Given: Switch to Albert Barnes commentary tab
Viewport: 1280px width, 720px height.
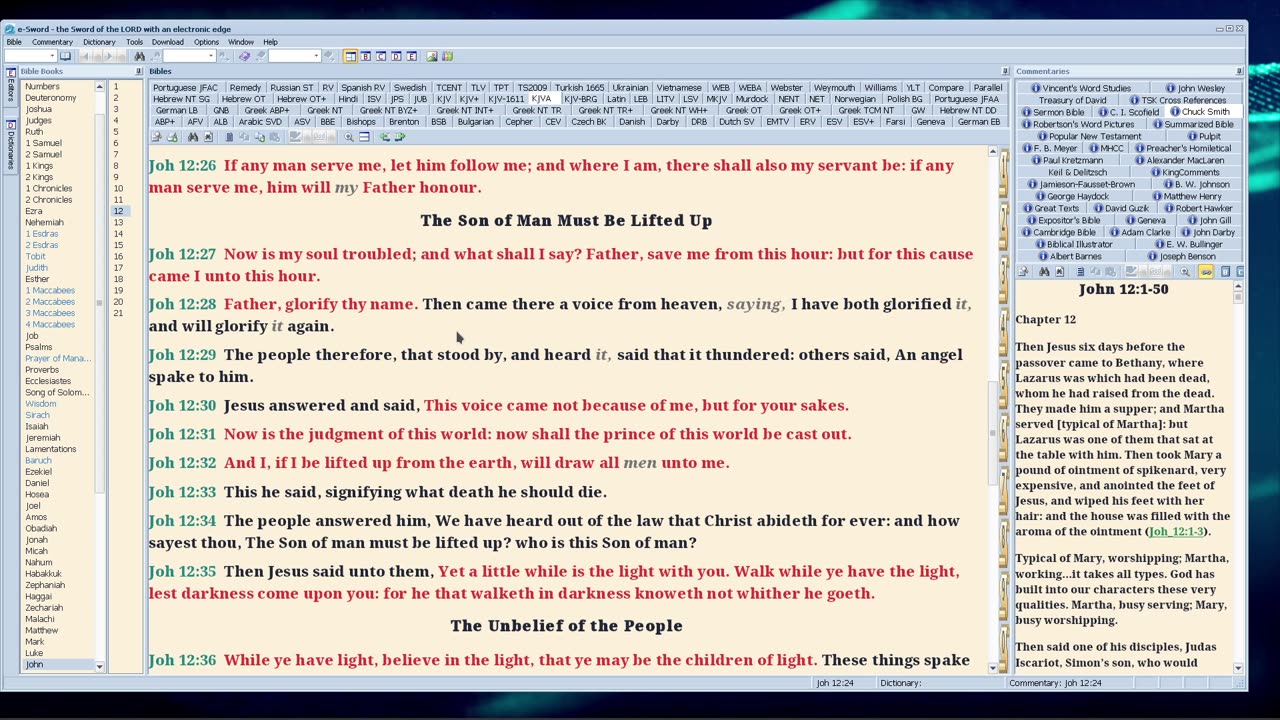Looking at the screenshot, I should point(1070,256).
